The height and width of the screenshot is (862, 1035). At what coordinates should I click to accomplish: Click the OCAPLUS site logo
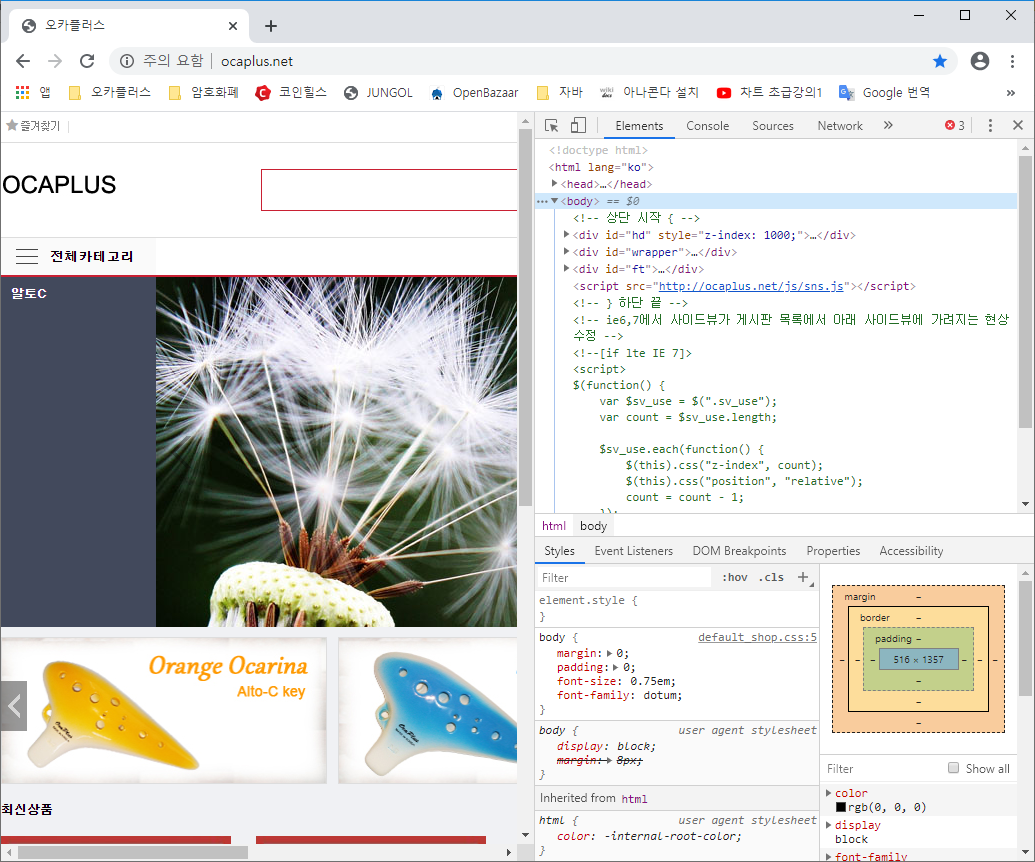59,185
